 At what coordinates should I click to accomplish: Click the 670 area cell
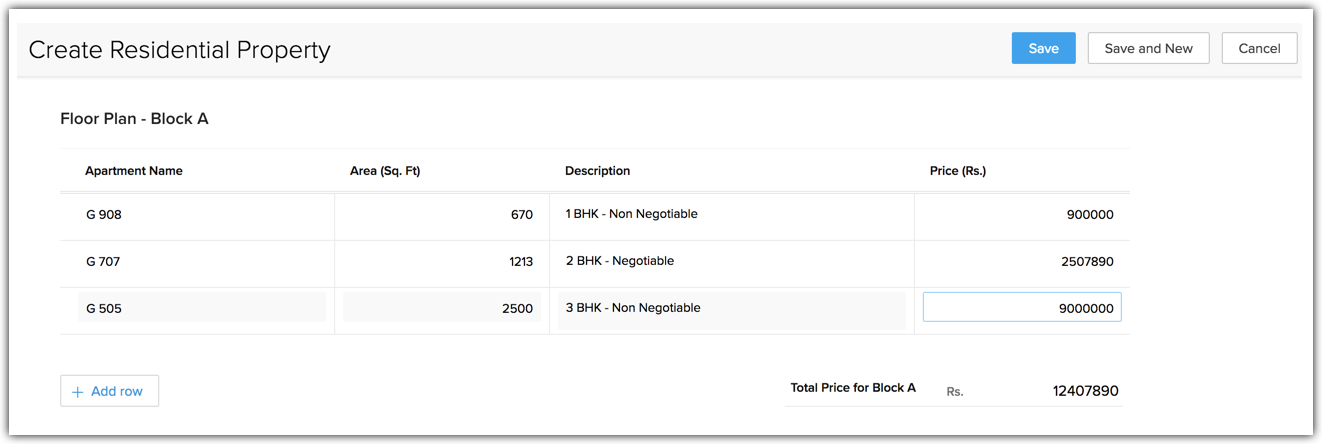pyautogui.click(x=441, y=215)
